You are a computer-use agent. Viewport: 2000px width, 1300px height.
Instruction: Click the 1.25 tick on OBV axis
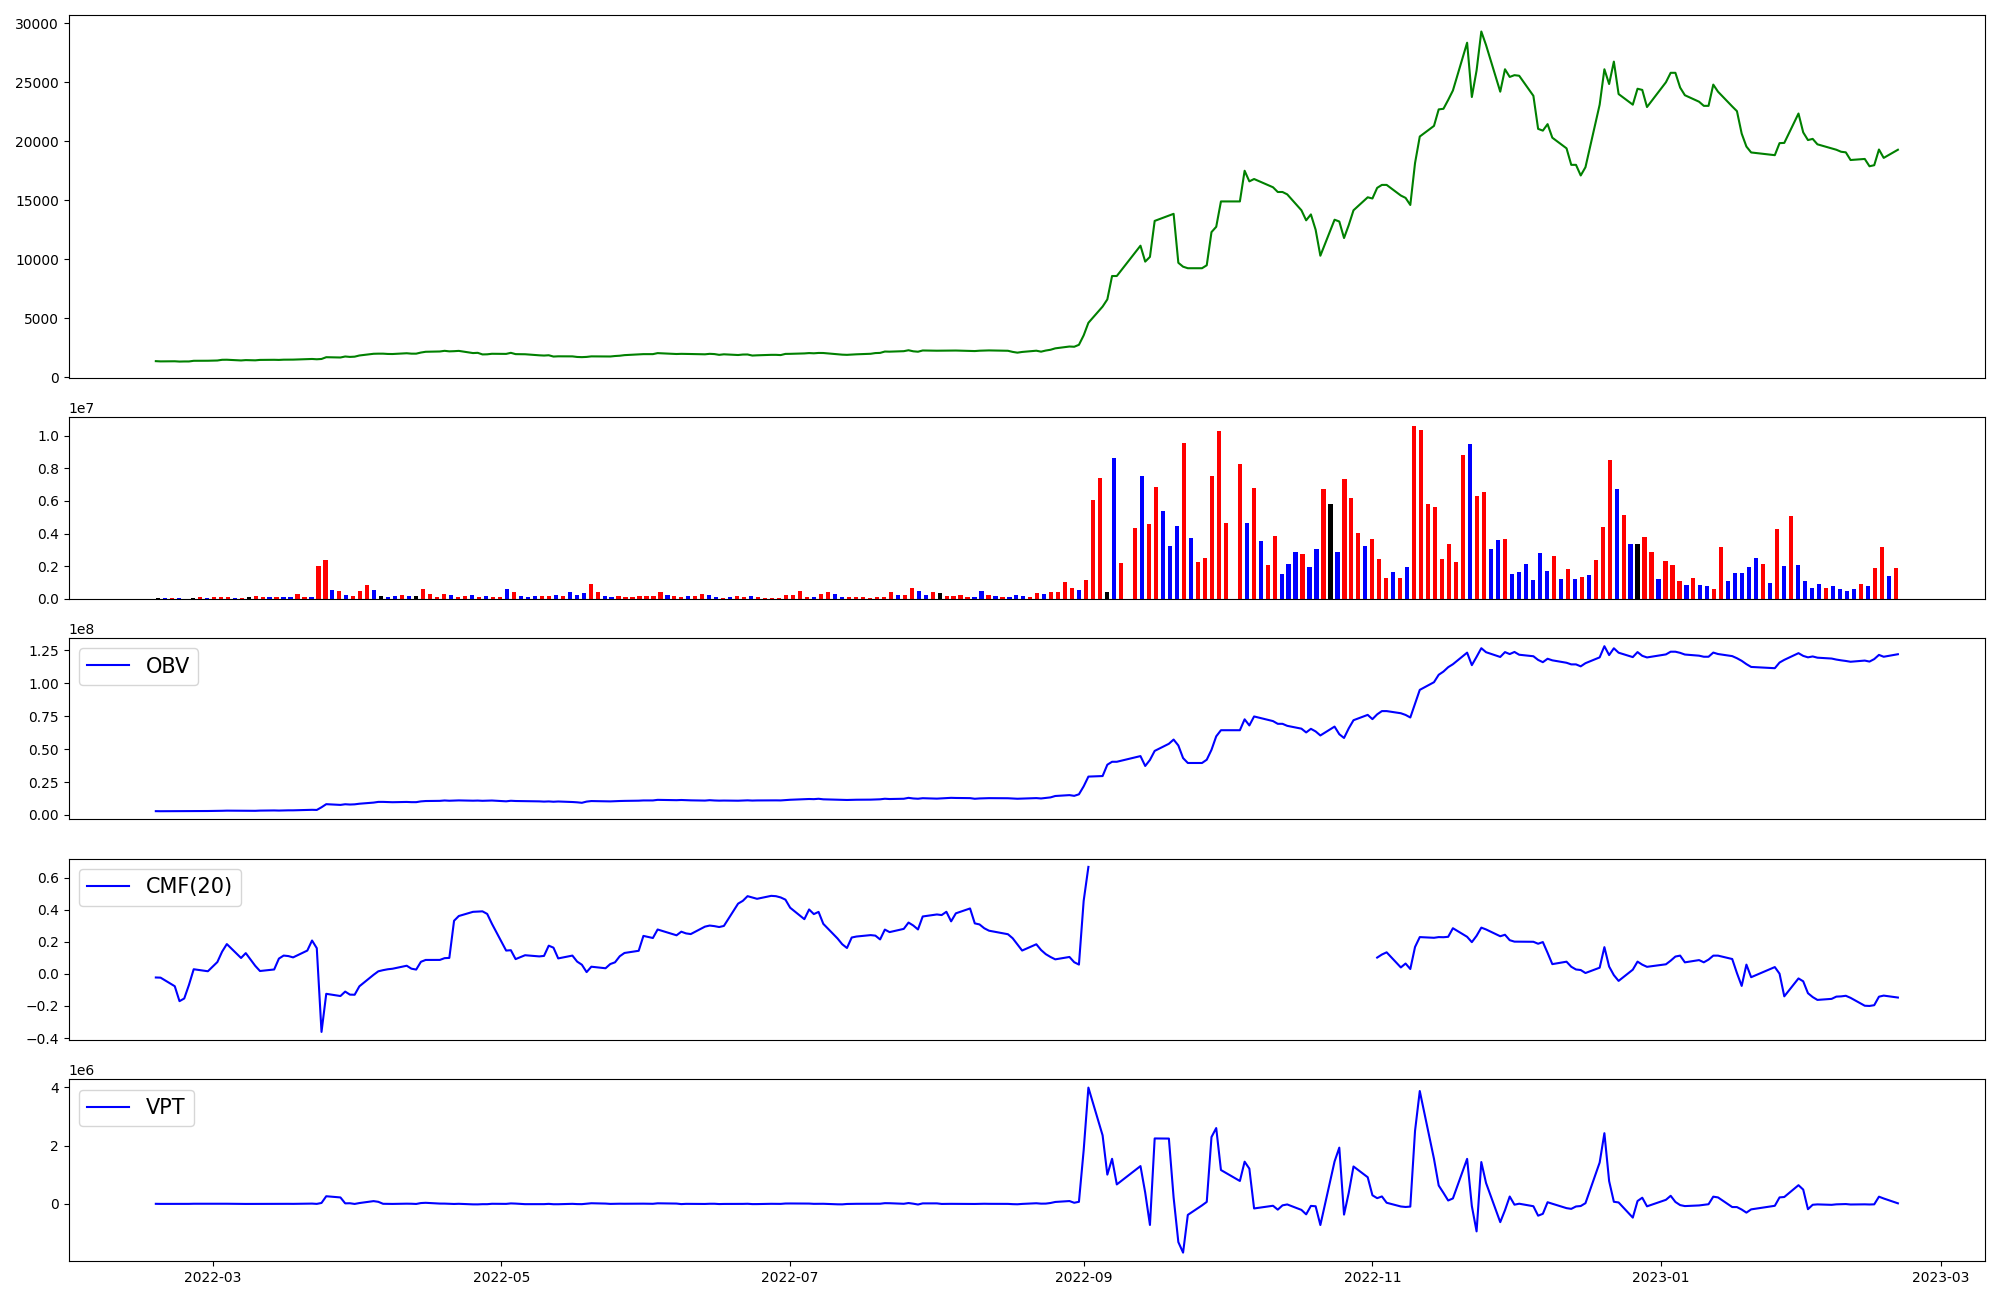click(x=44, y=651)
